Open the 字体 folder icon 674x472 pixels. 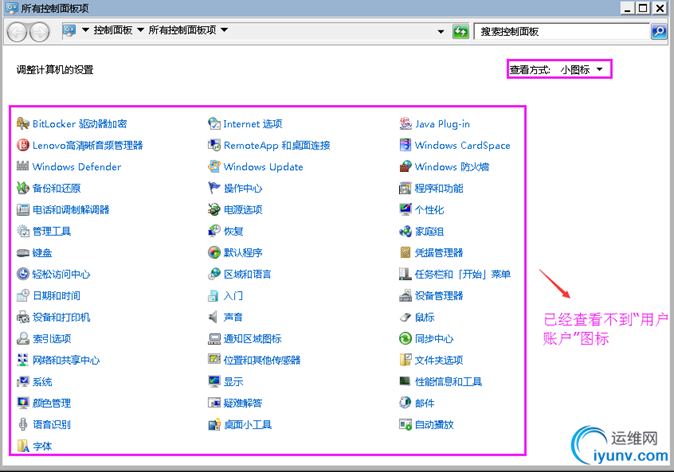point(23,446)
